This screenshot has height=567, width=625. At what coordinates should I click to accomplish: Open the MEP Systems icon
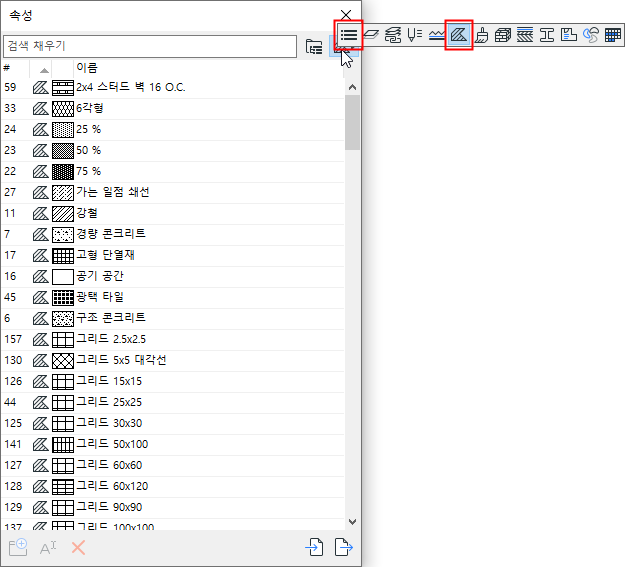pyautogui.click(x=591, y=35)
